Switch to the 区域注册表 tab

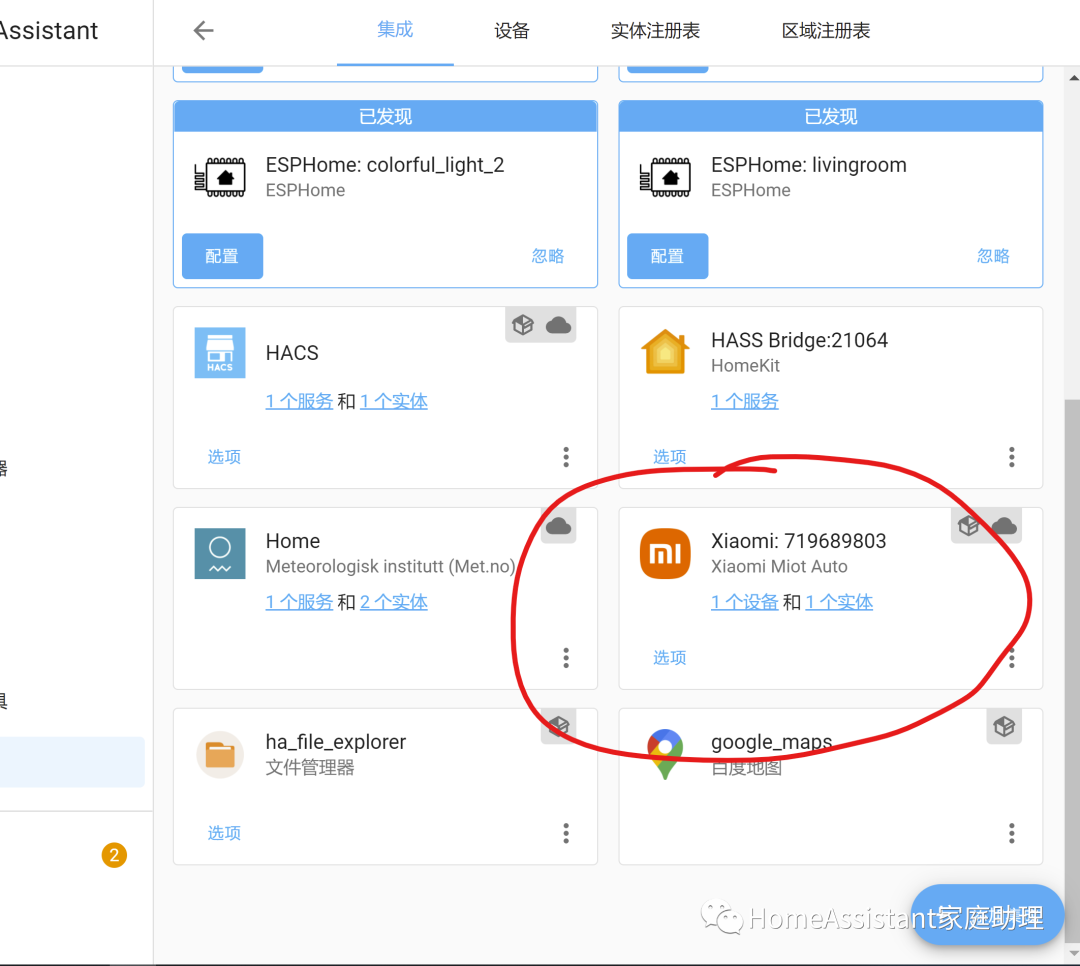tap(825, 31)
